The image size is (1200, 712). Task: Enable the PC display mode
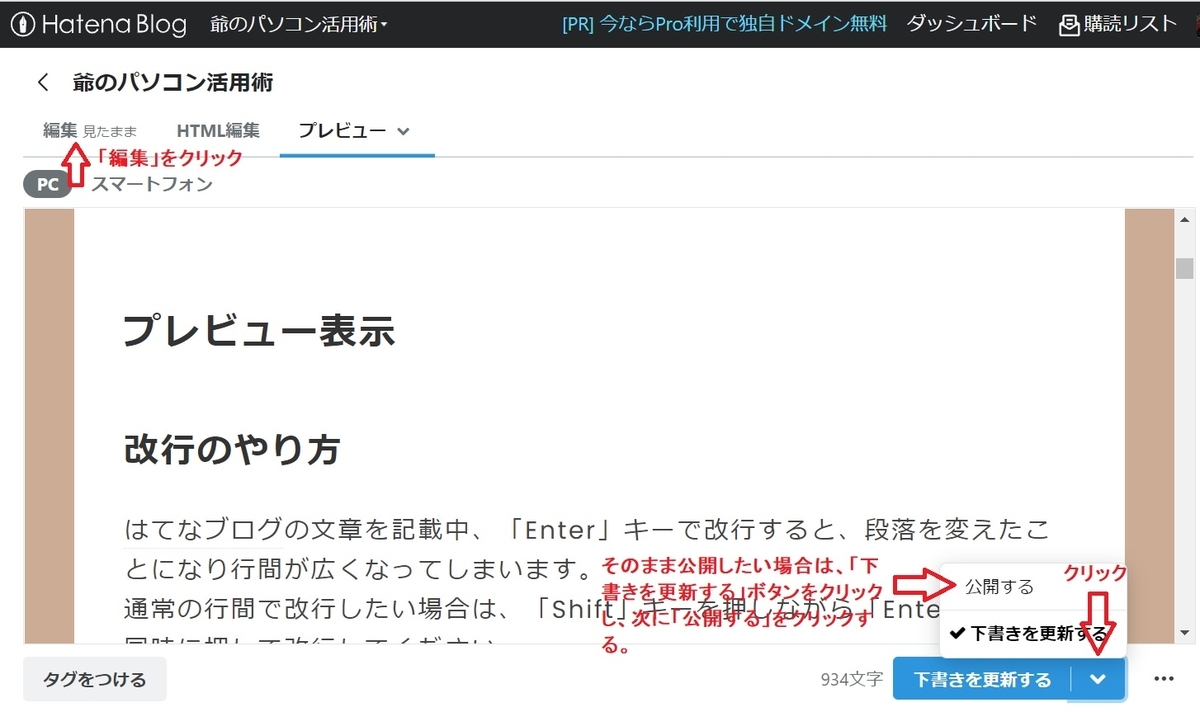tap(46, 184)
